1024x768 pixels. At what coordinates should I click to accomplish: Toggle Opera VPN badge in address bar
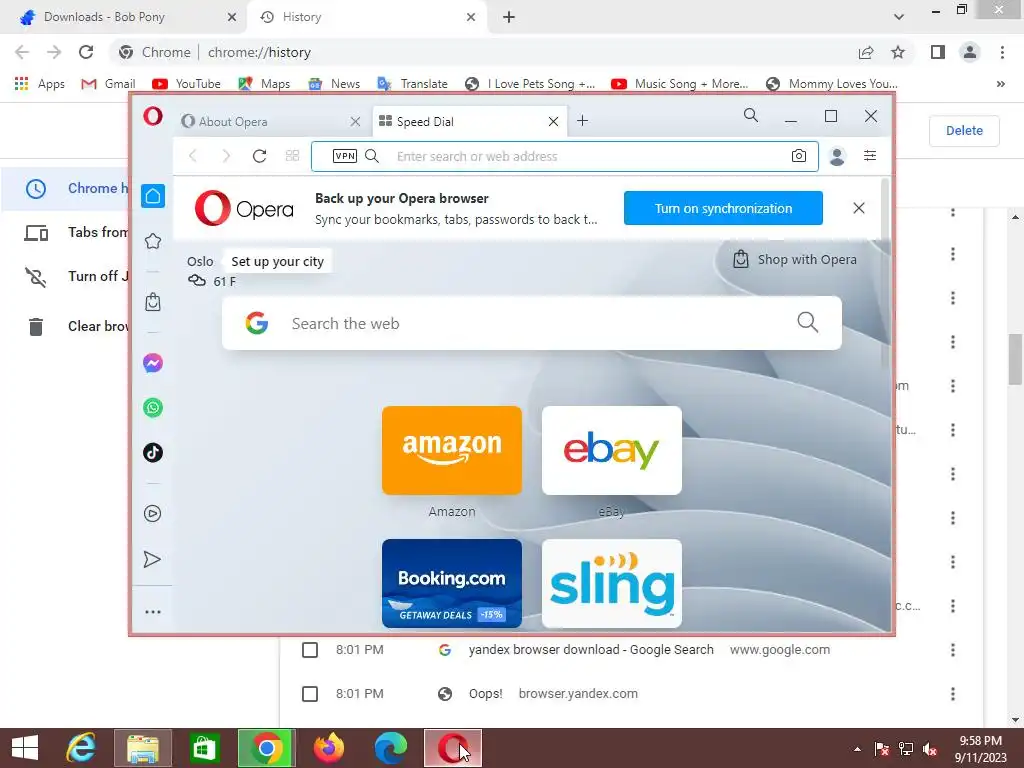pos(345,155)
